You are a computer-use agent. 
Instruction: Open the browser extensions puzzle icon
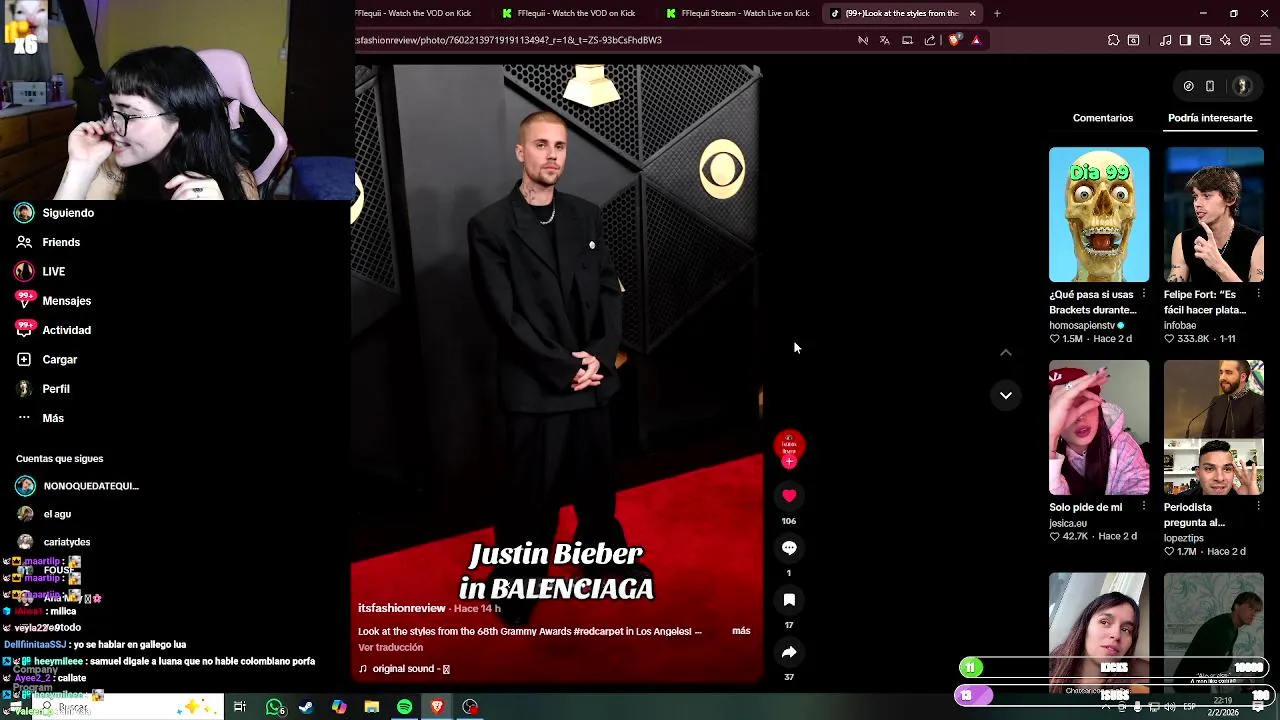pyautogui.click(x=1113, y=40)
